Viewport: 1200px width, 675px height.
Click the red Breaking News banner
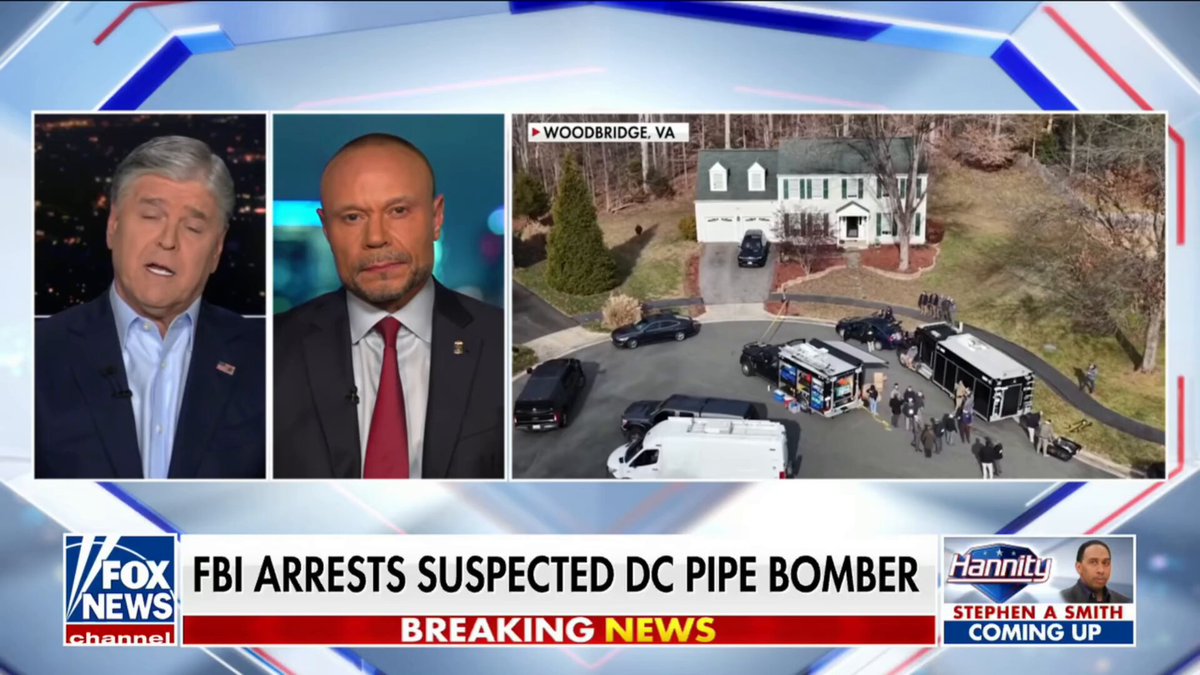pyautogui.click(x=557, y=629)
